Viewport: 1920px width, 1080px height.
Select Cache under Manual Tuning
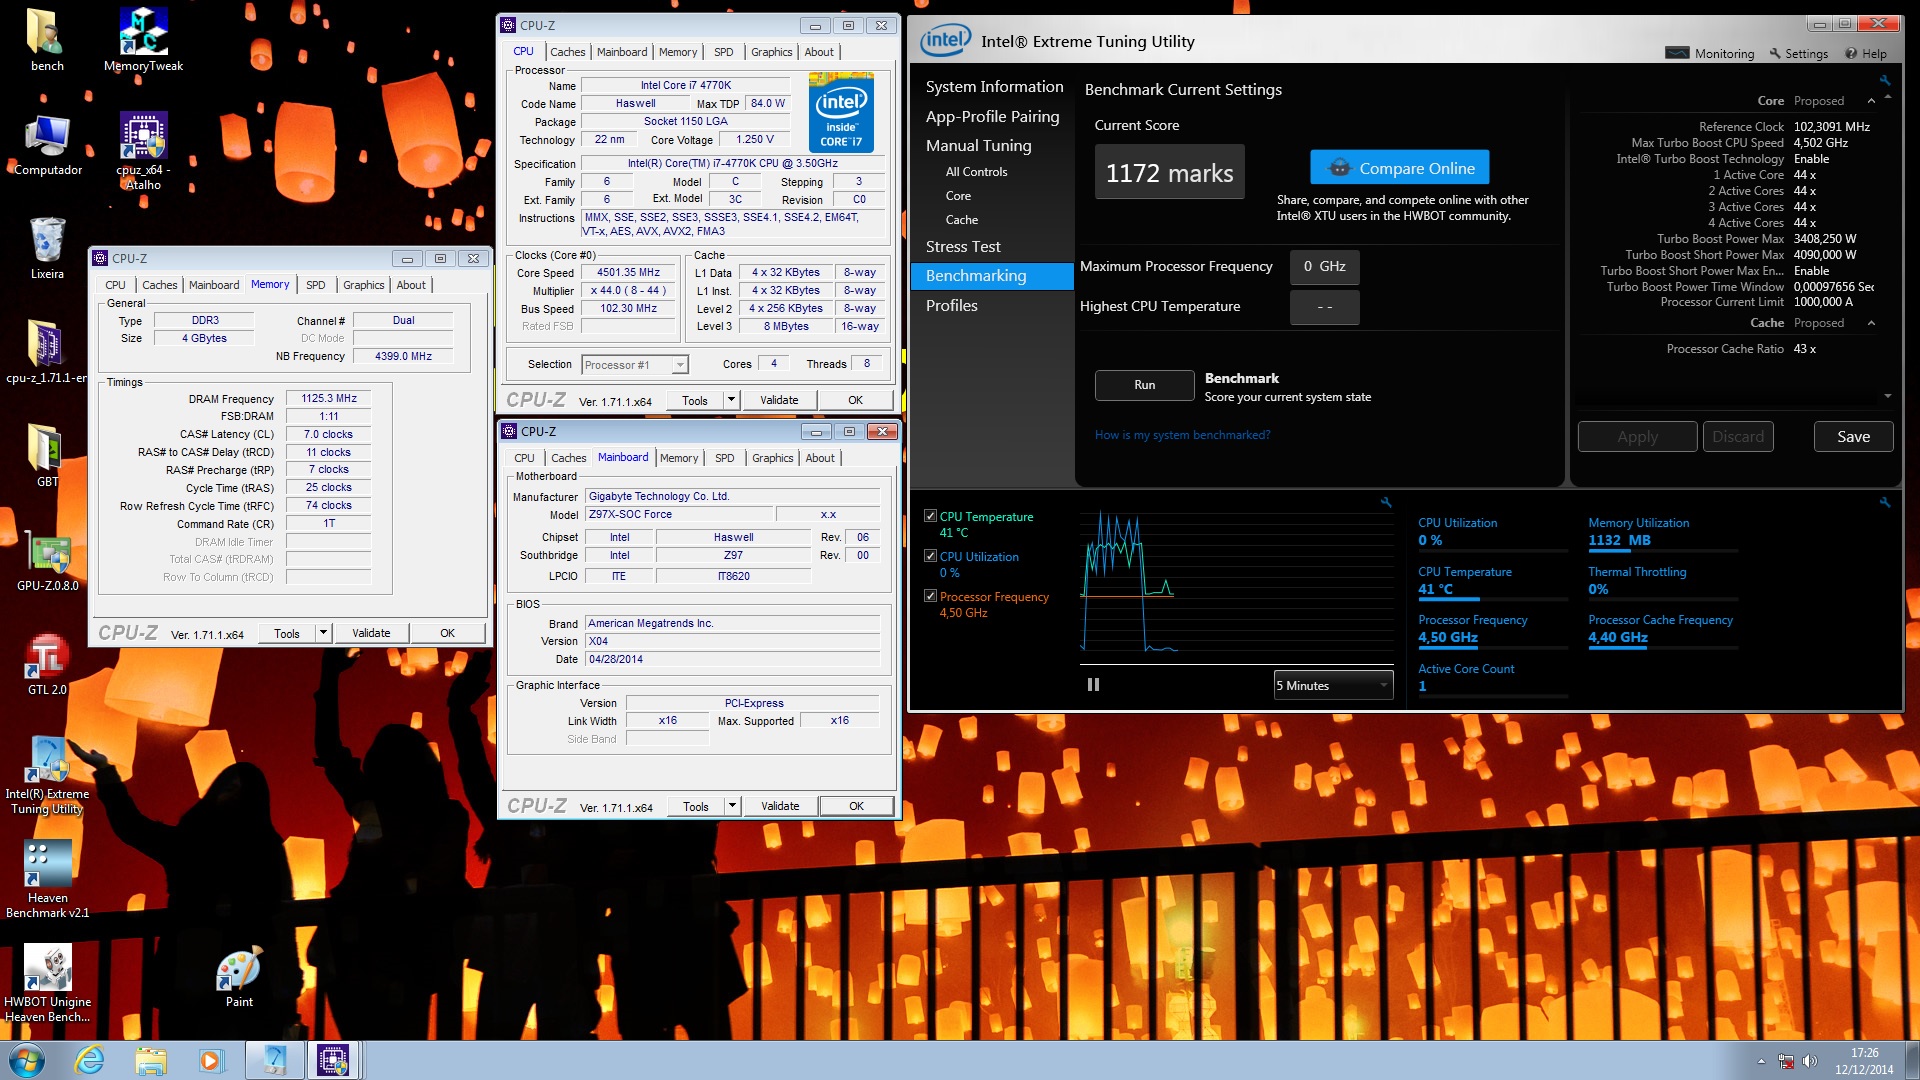pyautogui.click(x=961, y=220)
